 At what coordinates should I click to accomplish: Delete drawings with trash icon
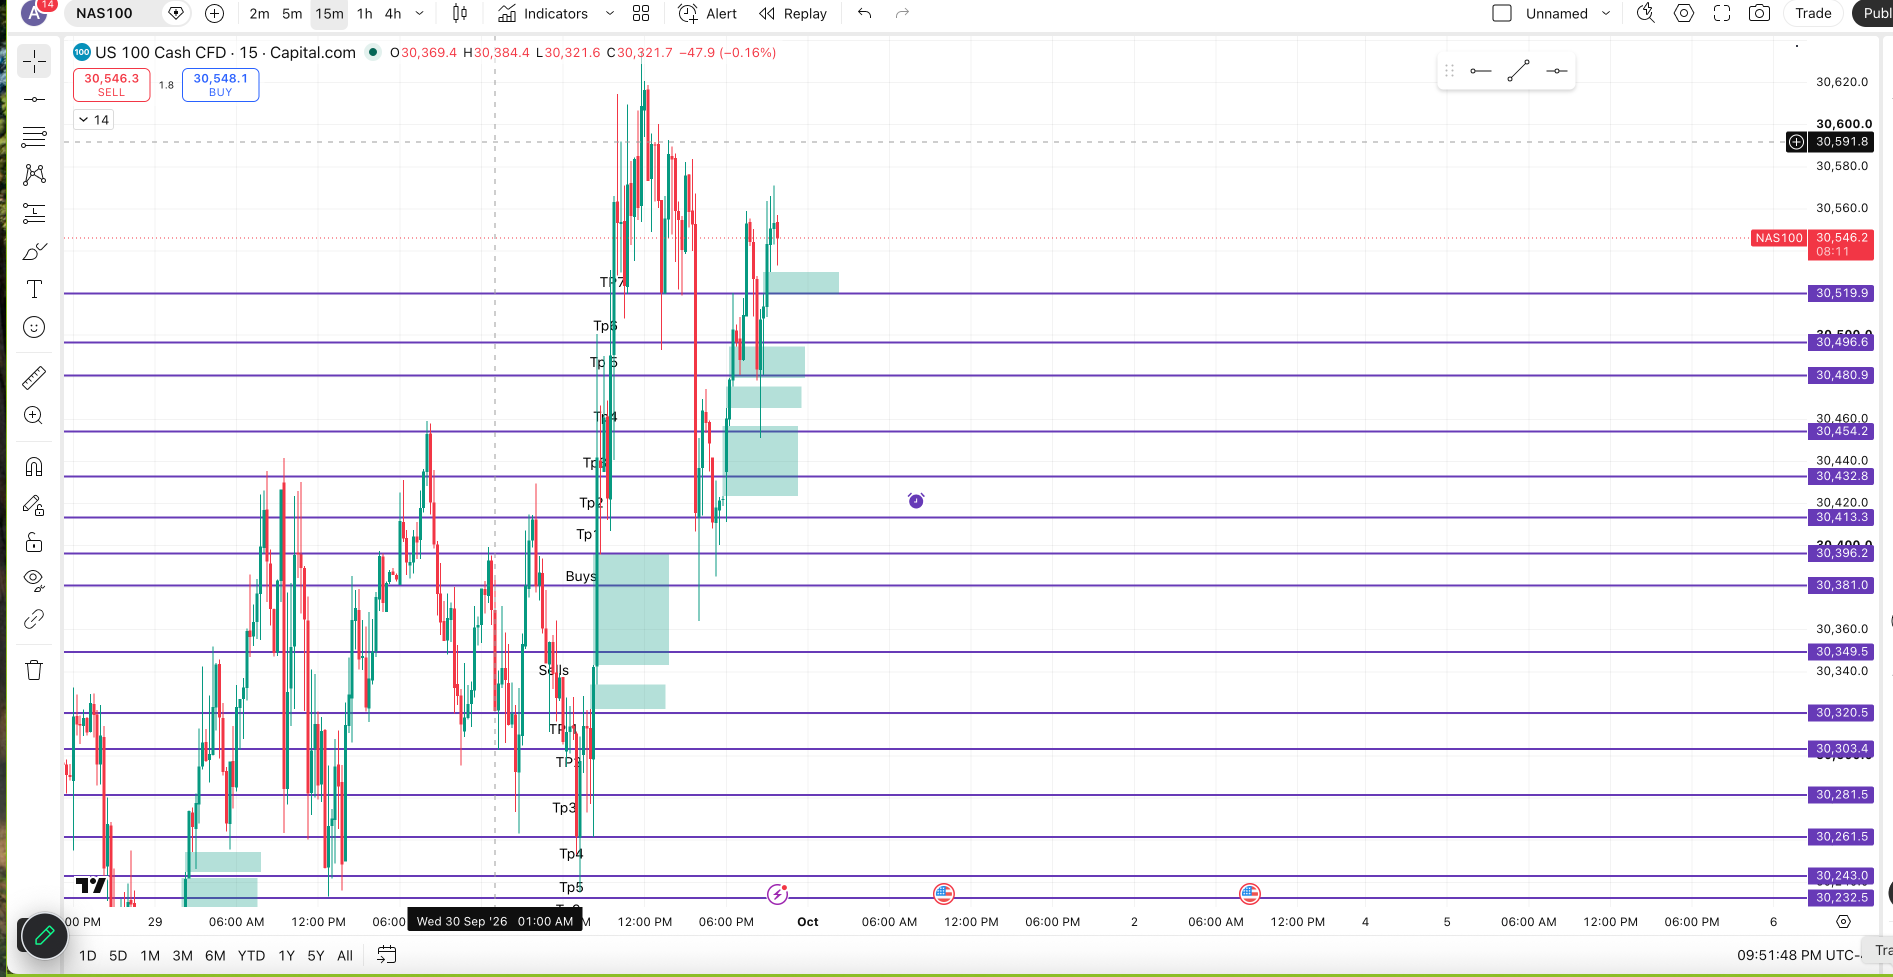point(34,670)
